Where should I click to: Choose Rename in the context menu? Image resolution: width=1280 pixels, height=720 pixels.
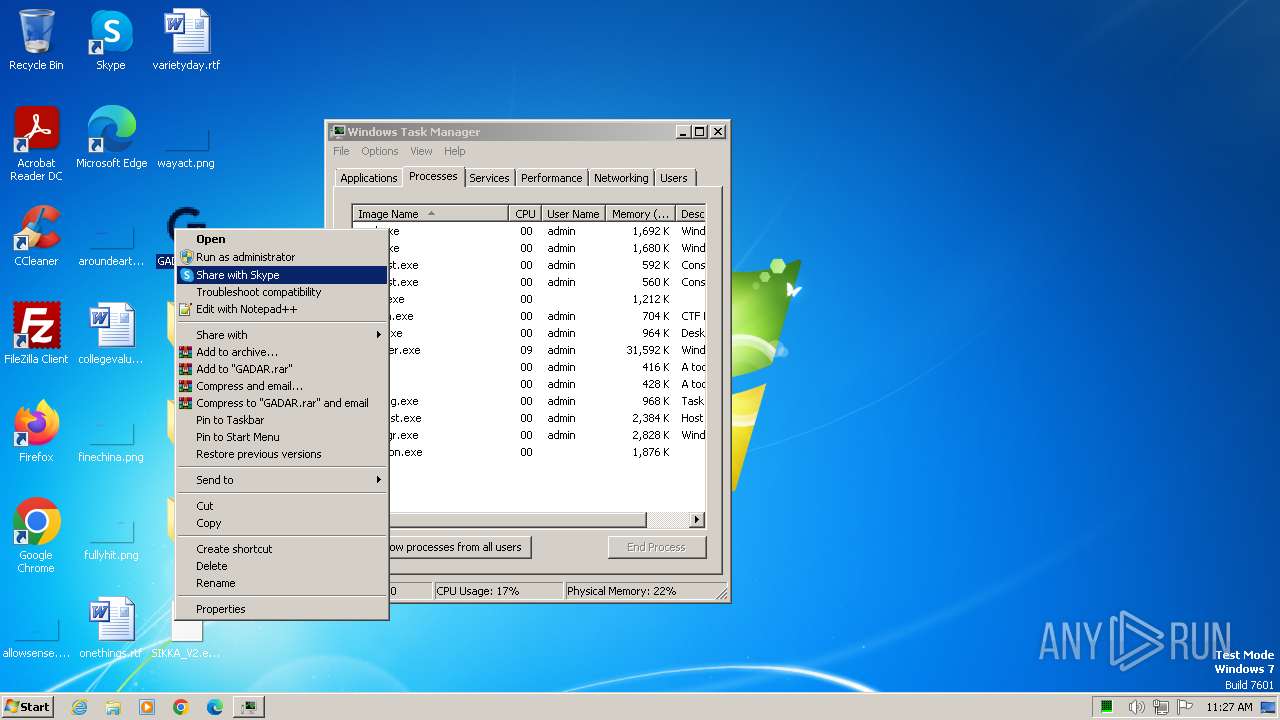(x=282, y=583)
